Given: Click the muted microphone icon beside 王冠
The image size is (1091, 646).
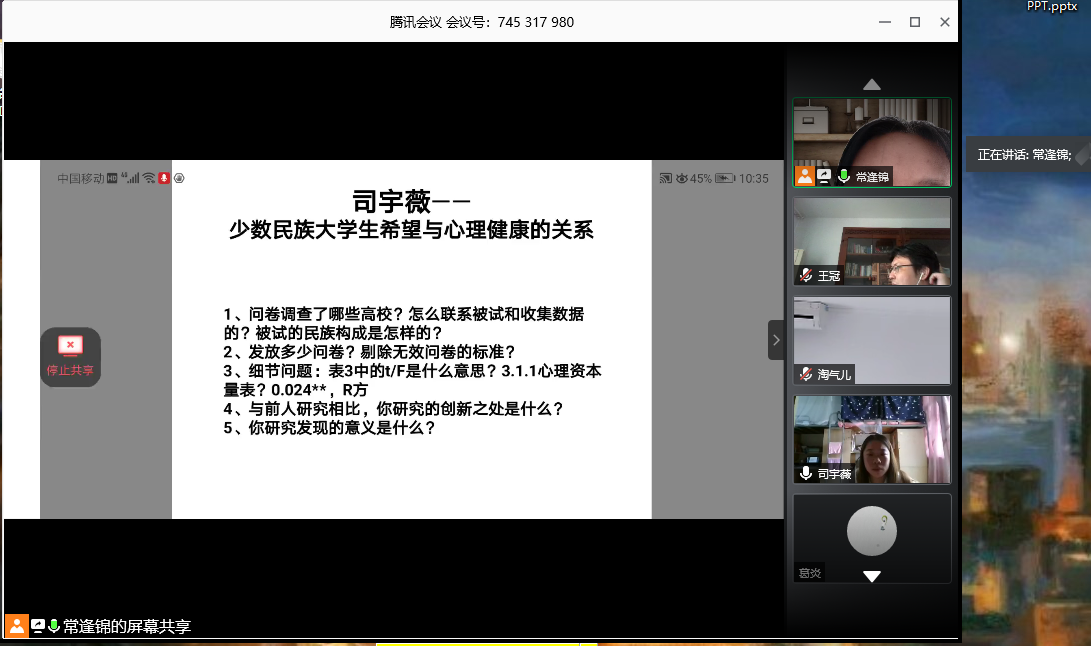Looking at the screenshot, I should click(806, 275).
